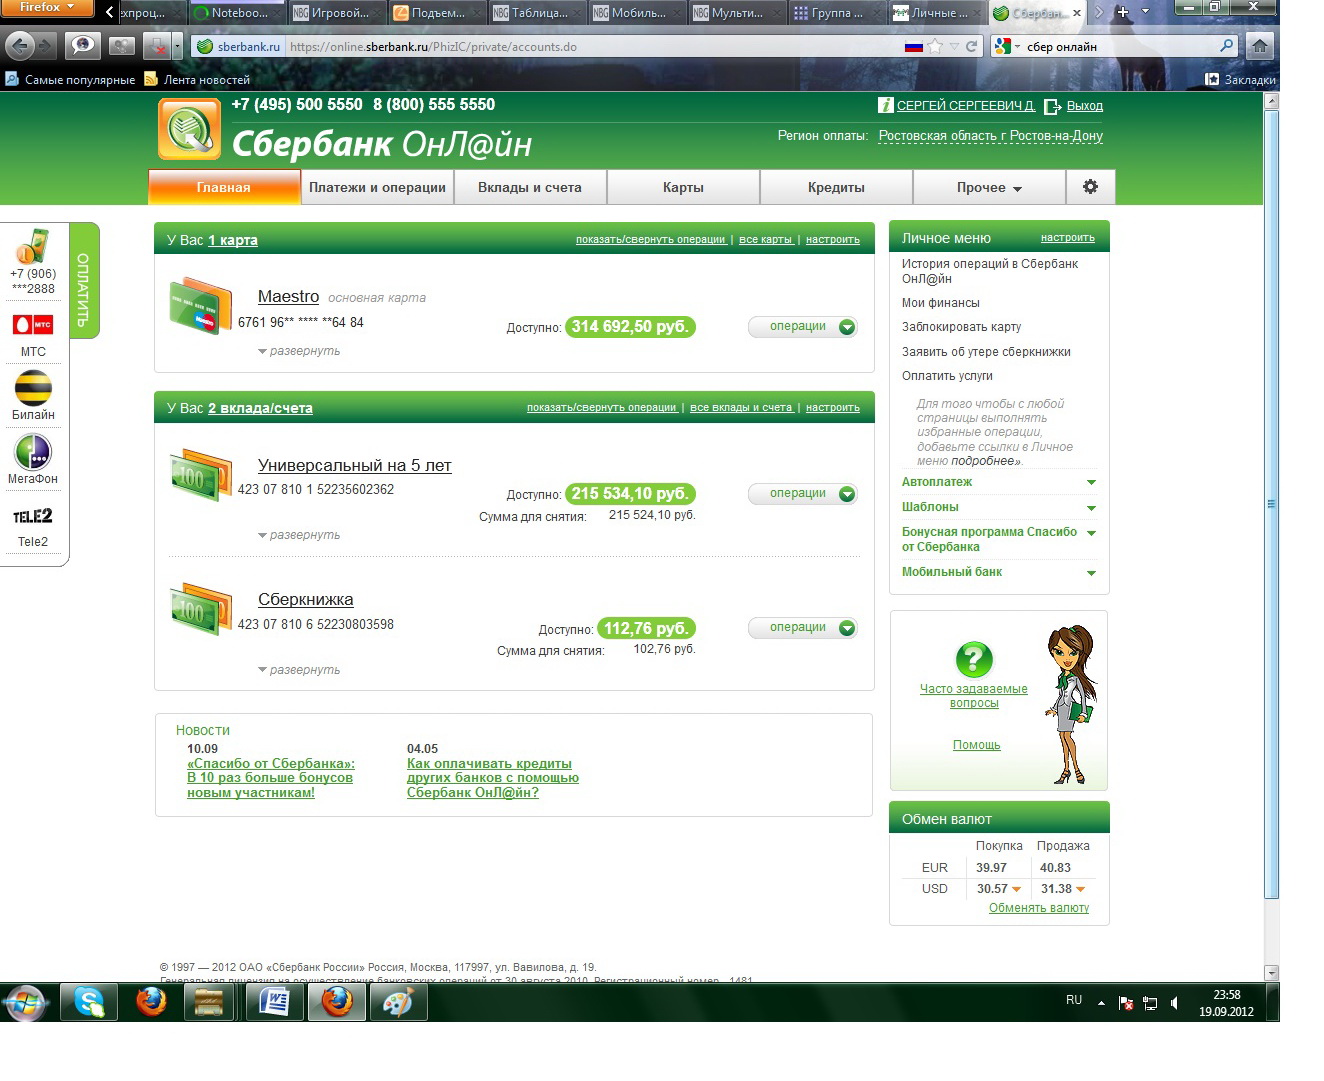Image resolution: width=1324 pixels, height=1081 pixels.
Task: Click the green question mark icon
Action: (974, 659)
